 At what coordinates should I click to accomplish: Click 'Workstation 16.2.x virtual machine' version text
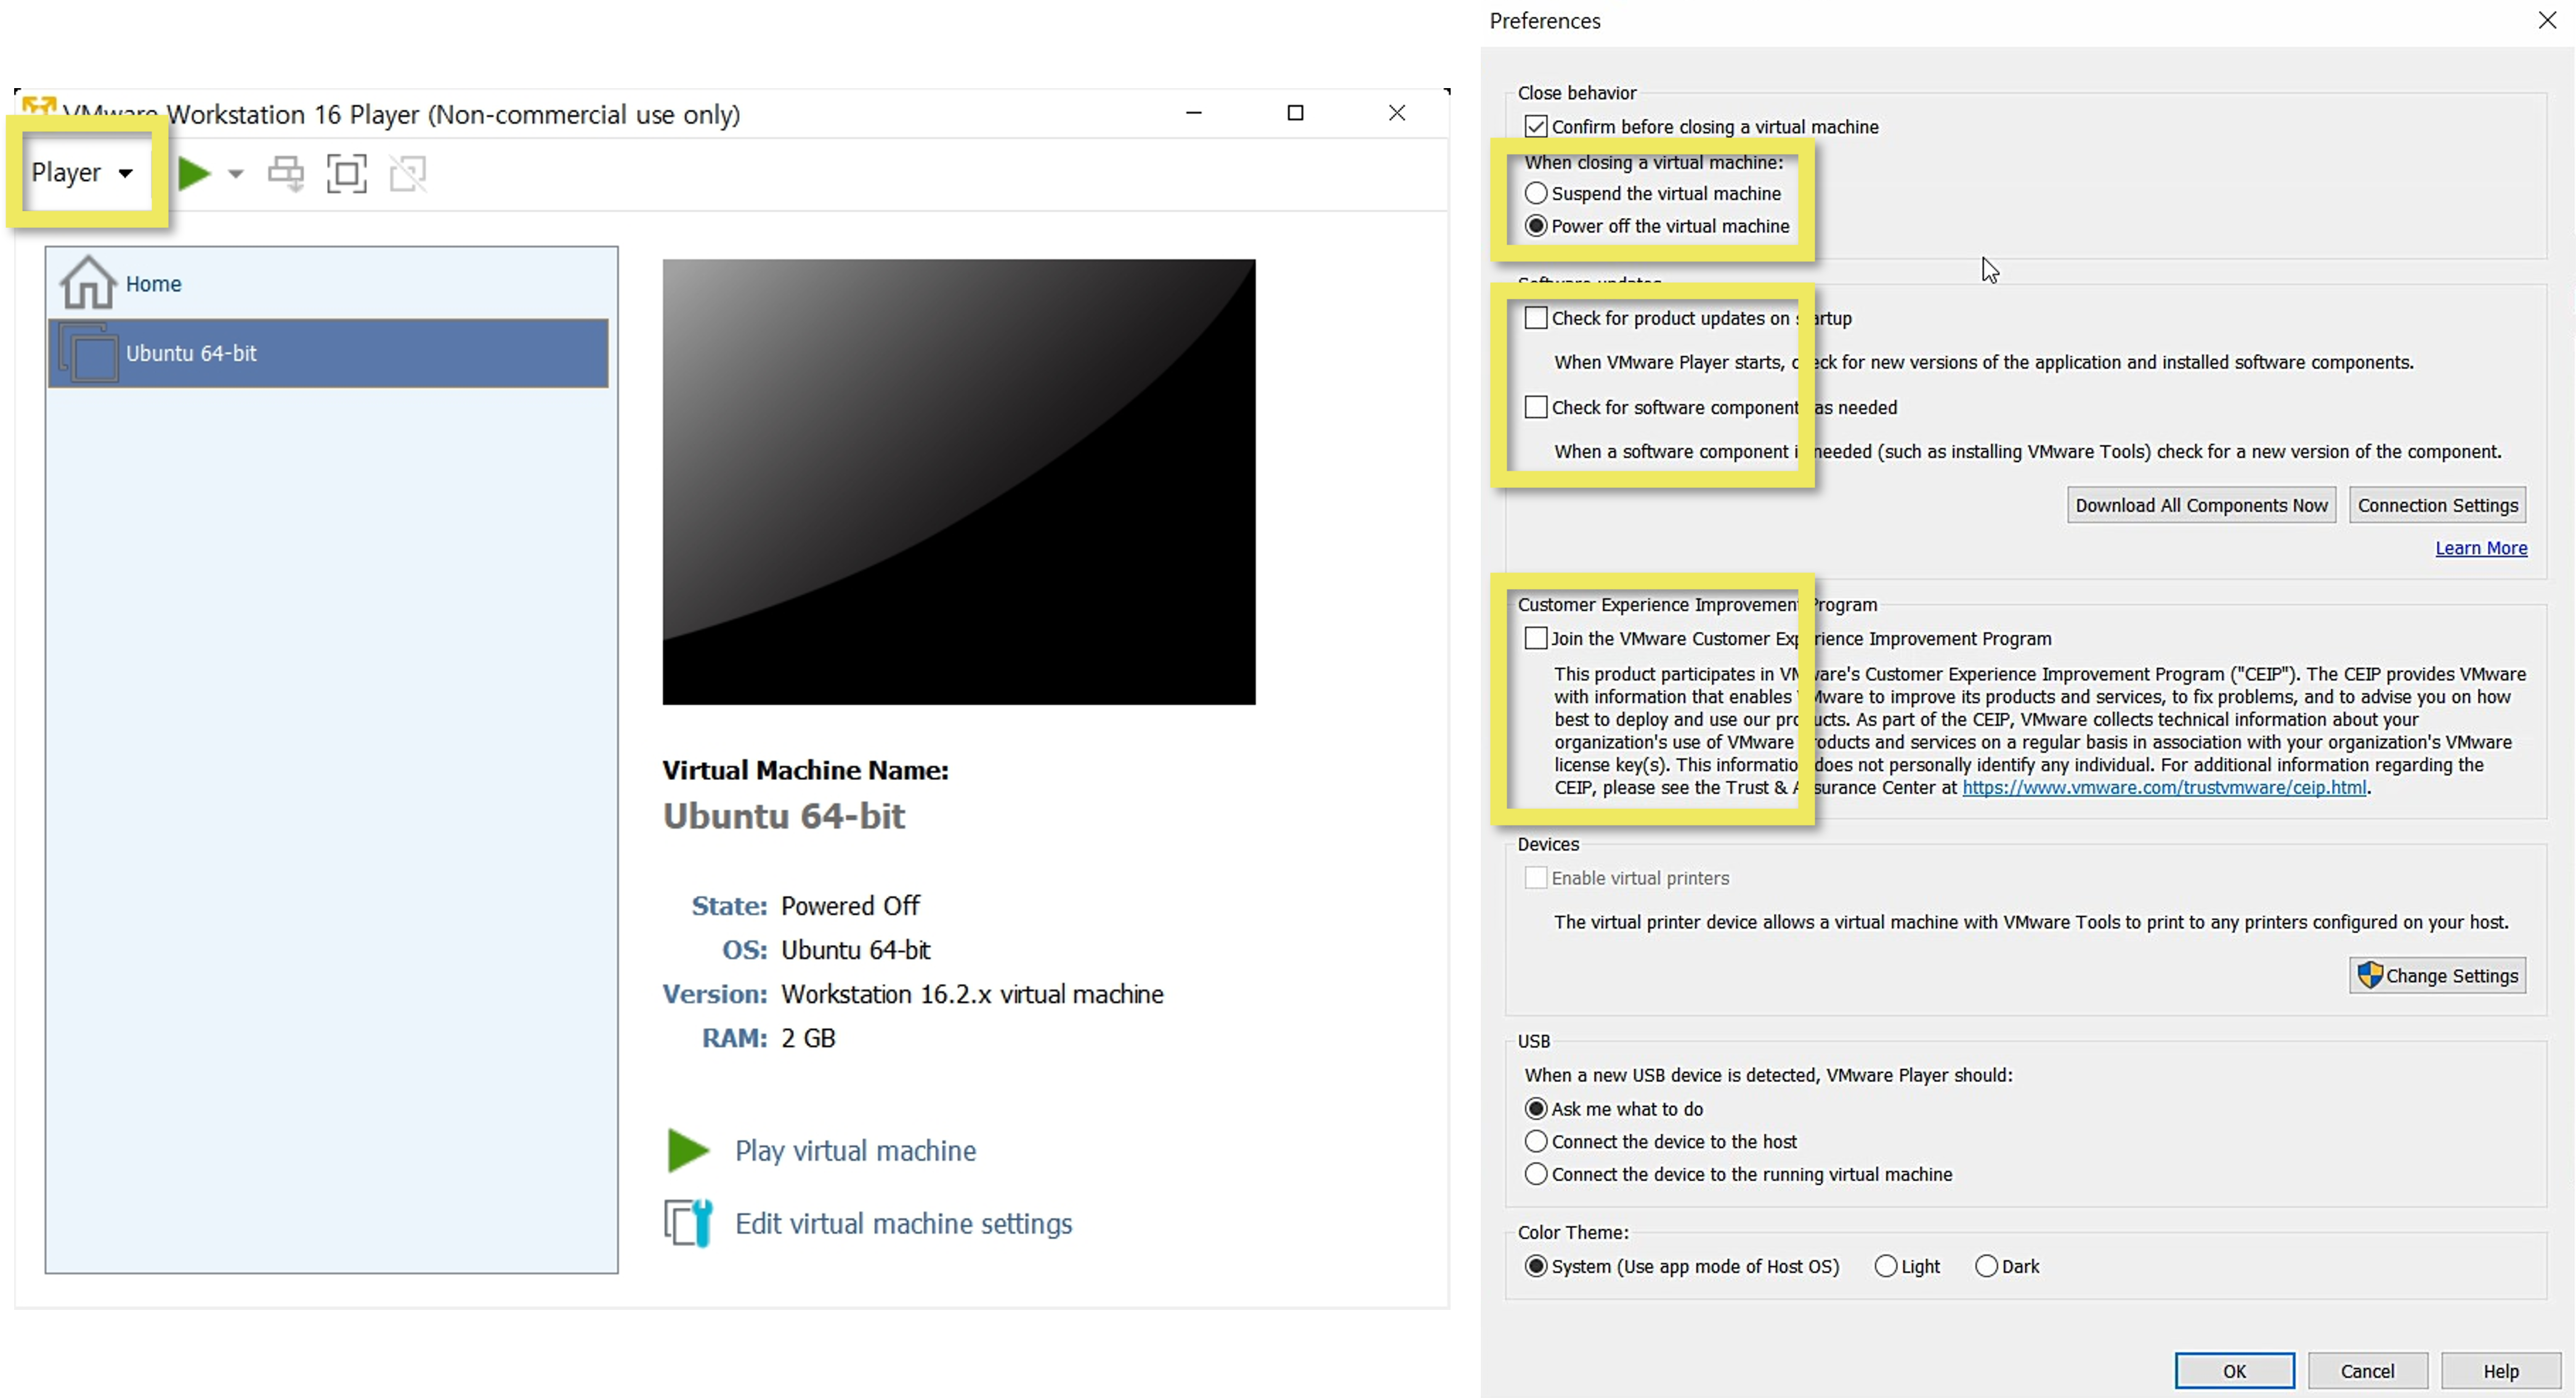point(972,995)
